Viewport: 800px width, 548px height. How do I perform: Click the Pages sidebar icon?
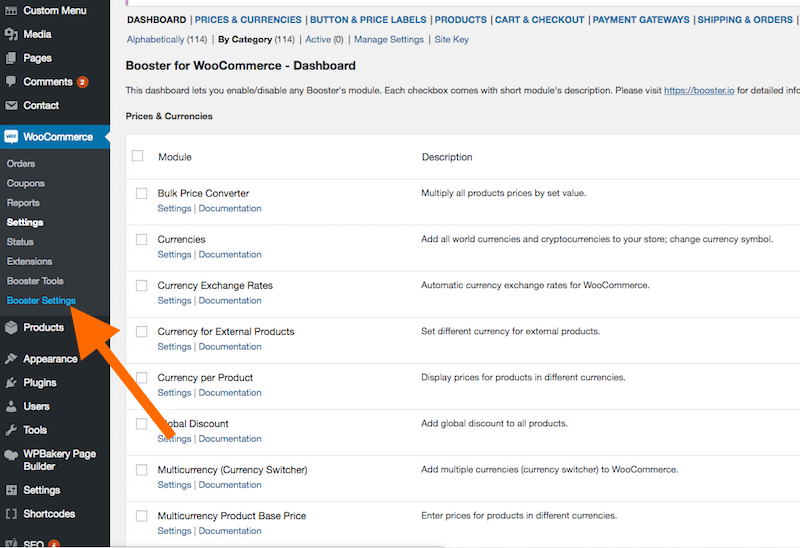pos(11,58)
